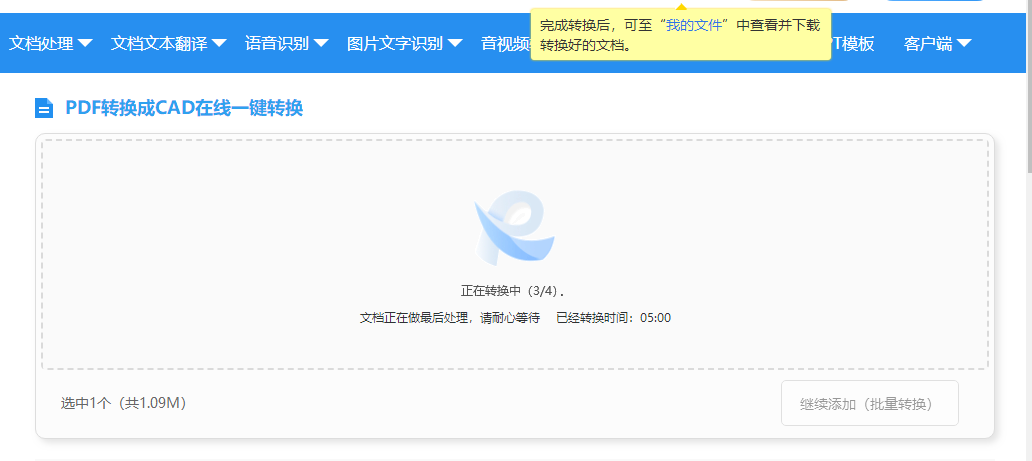Expand the 图片文字识别 menu

click(x=405, y=44)
